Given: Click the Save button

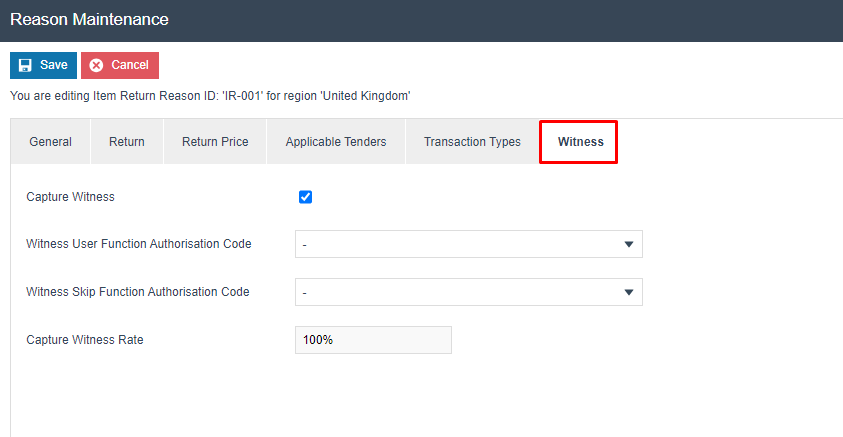Looking at the screenshot, I should point(44,65).
